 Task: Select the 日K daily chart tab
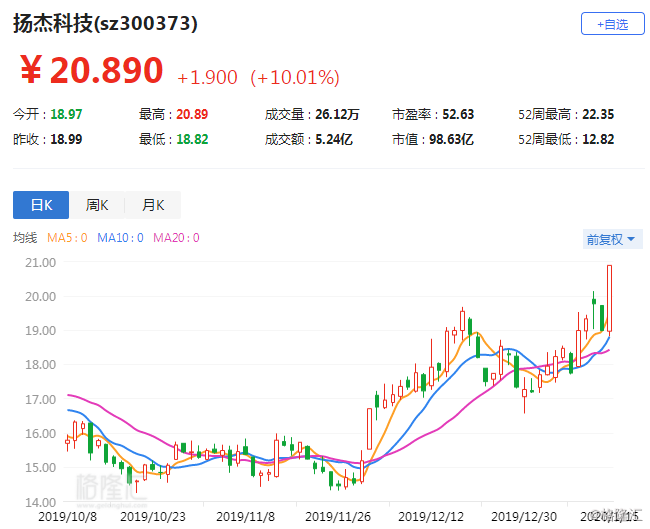[41, 205]
